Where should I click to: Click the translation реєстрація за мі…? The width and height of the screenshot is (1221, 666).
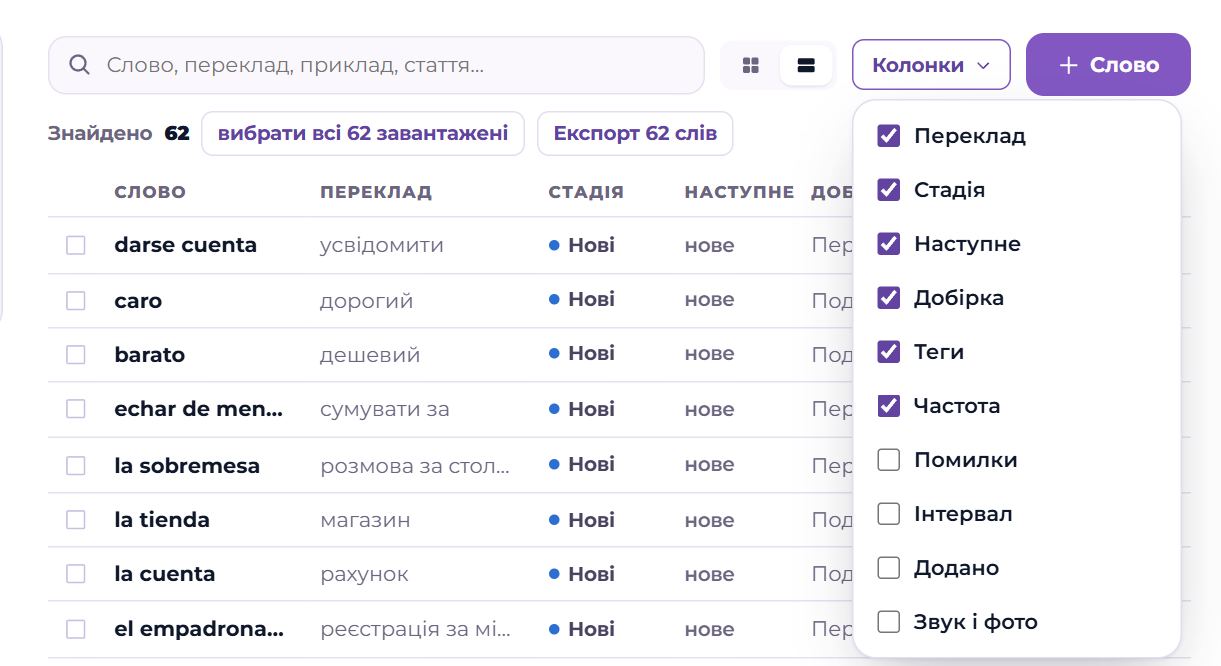pos(416,630)
